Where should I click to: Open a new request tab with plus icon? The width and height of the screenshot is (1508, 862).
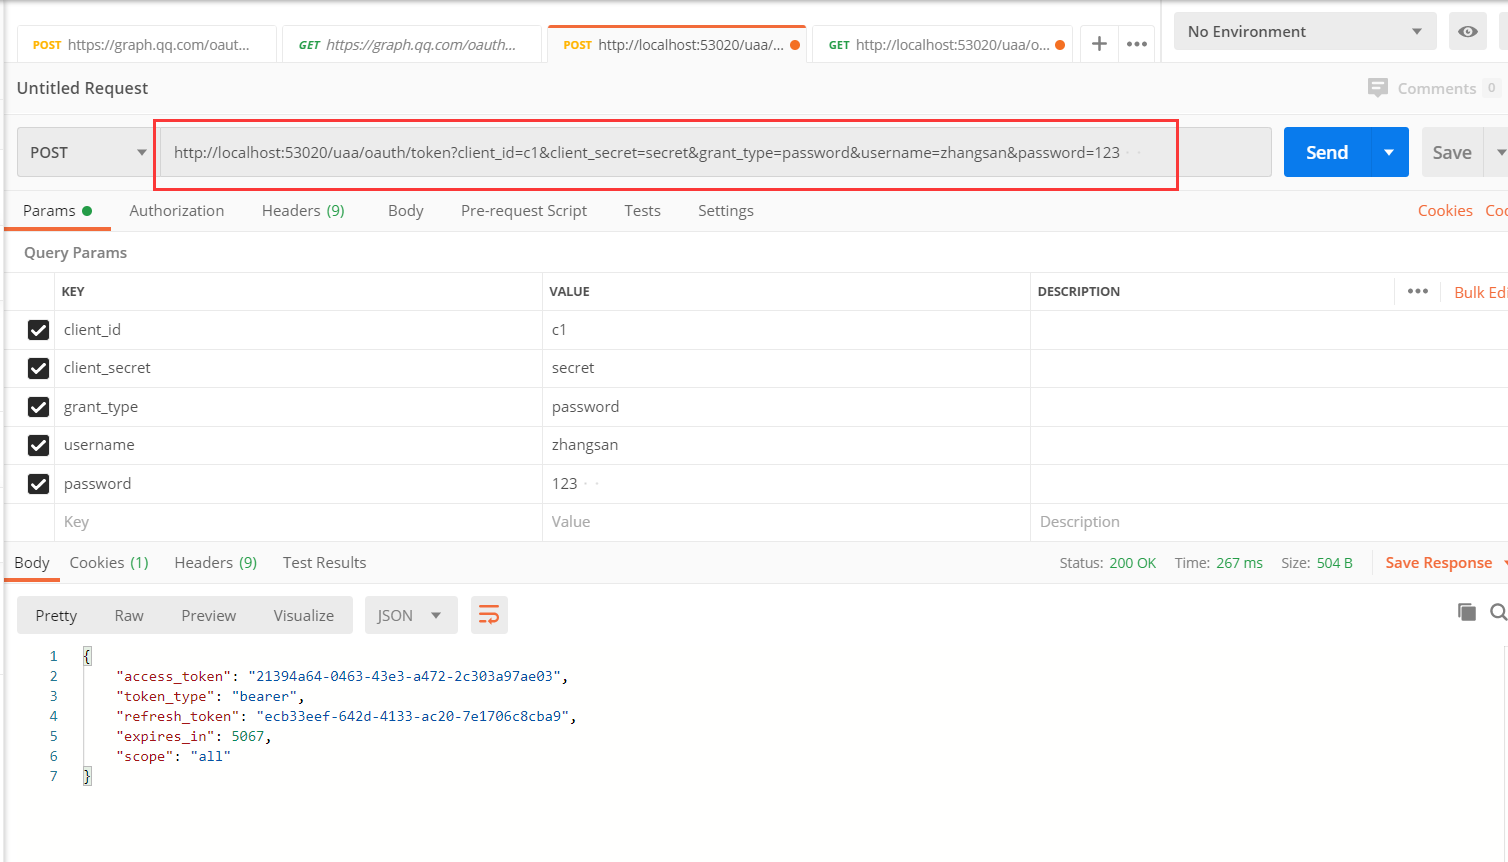1099,44
